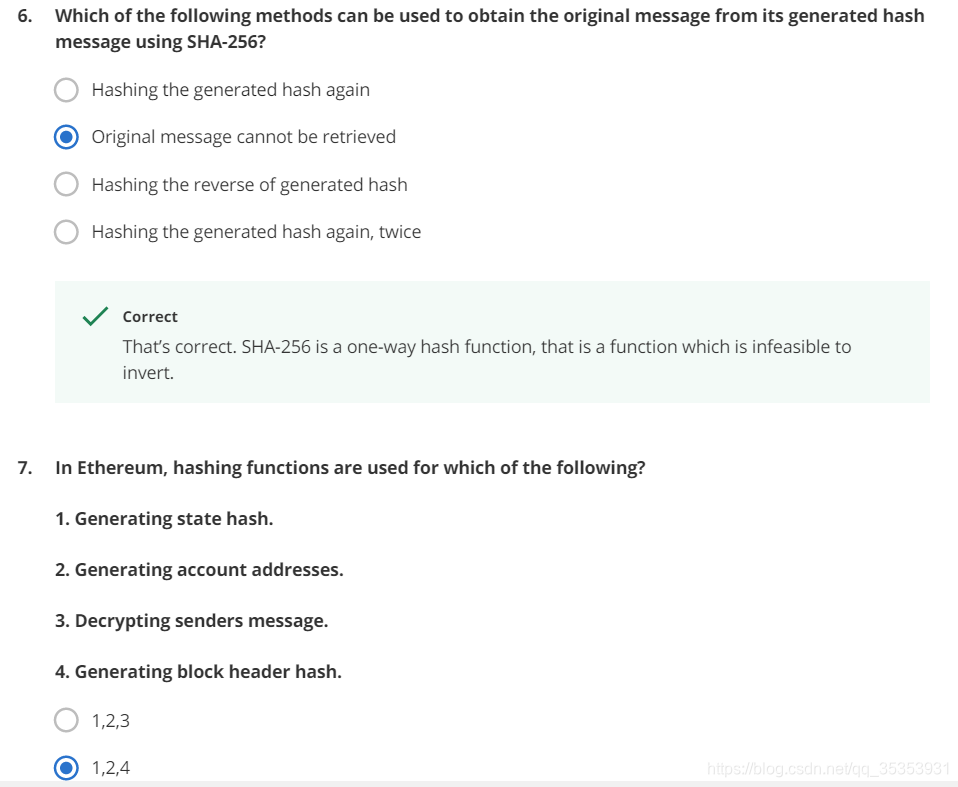Select the "Original message cannot be retrieved" radio button
This screenshot has height=787, width=958.
[67, 137]
